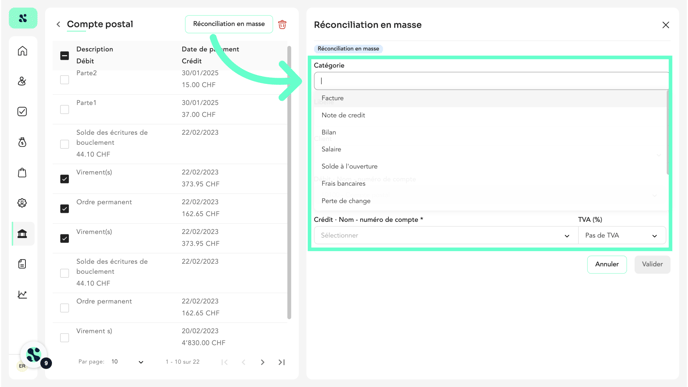Open the shopping bag icon in sidebar
This screenshot has height=387, width=688.
tap(22, 172)
